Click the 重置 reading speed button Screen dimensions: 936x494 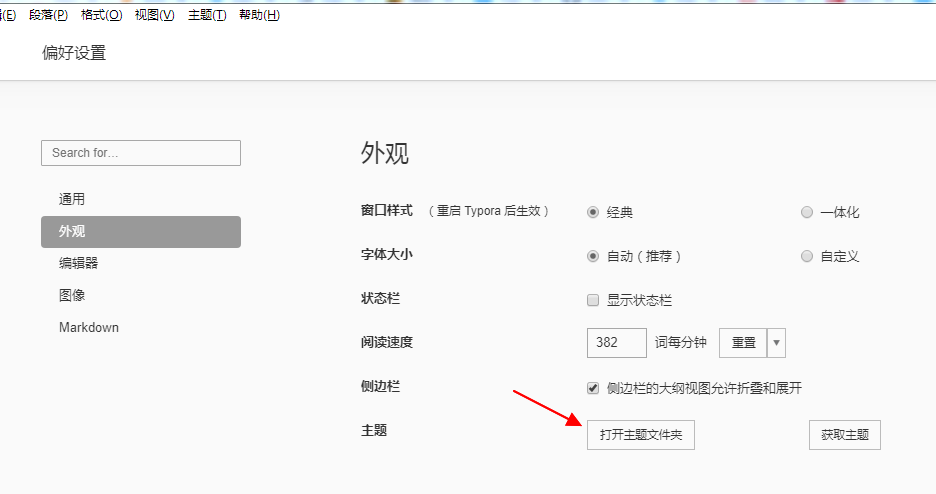point(743,342)
